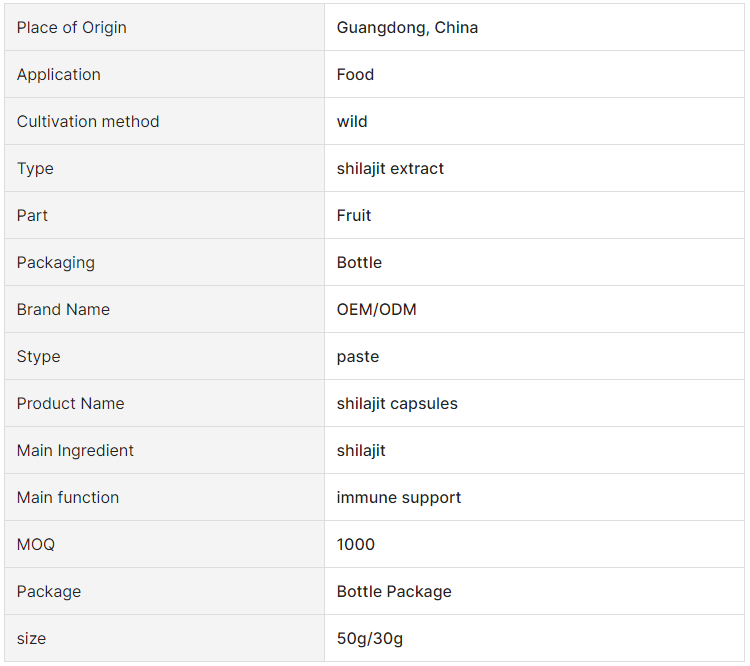The width and height of the screenshot is (750, 666).
Task: Select the paste value text
Action: pos(358,356)
